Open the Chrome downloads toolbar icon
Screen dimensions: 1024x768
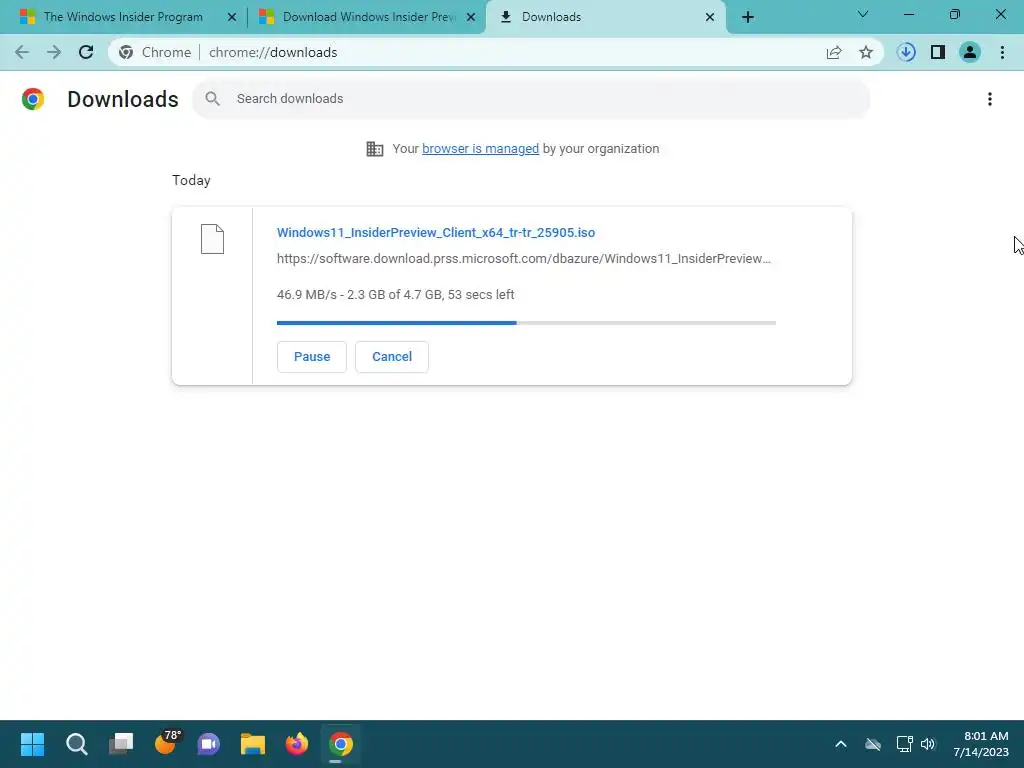(x=906, y=52)
